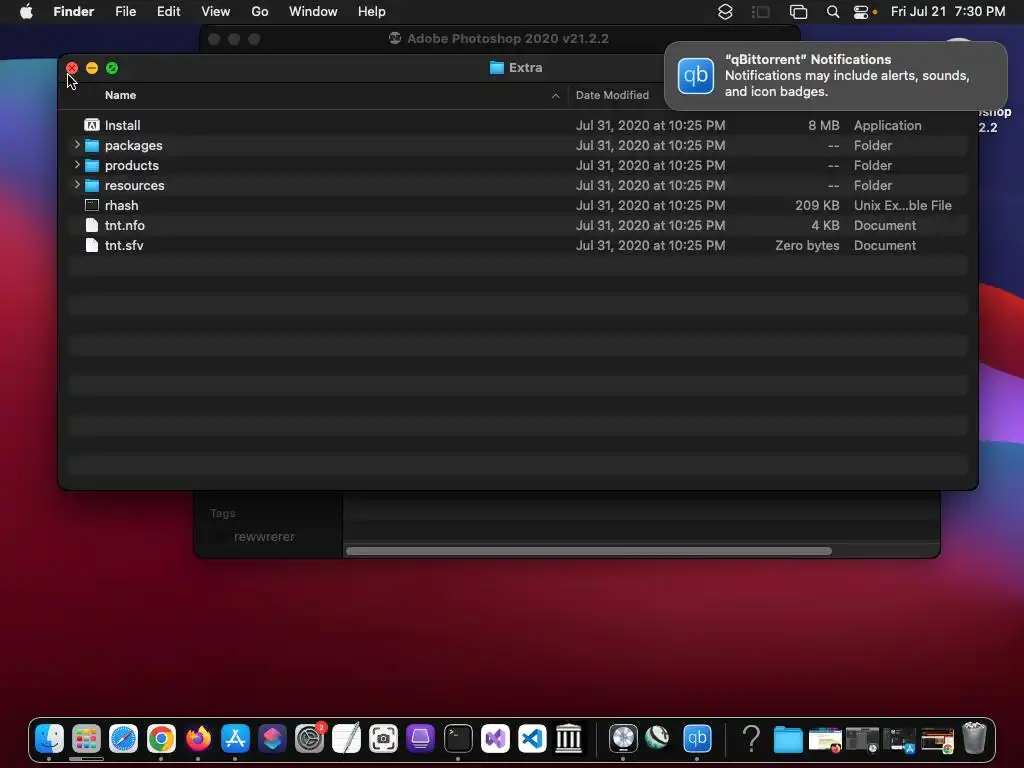Open TextEdit from the Dock
1024x768 pixels.
(347, 739)
